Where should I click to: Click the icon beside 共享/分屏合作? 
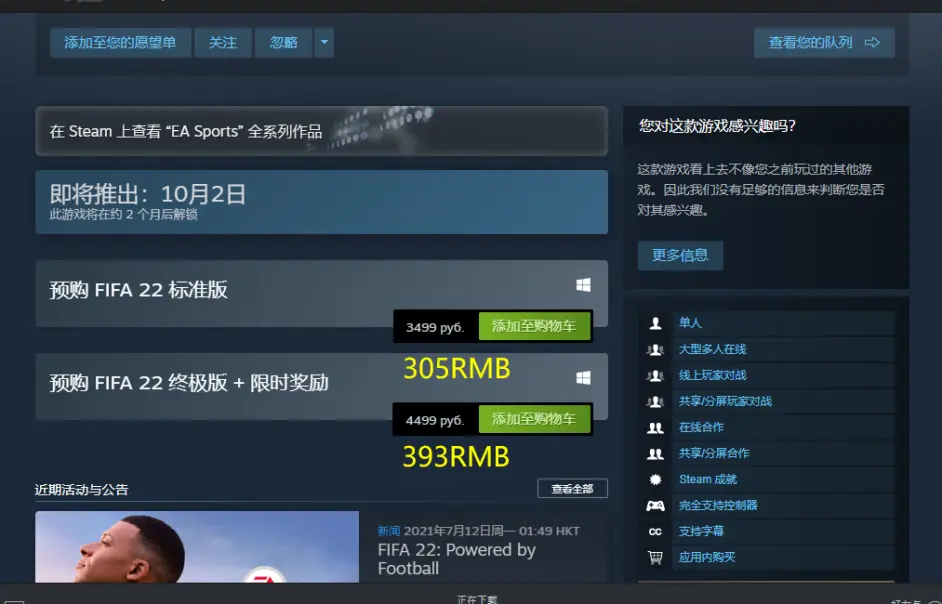click(x=655, y=454)
